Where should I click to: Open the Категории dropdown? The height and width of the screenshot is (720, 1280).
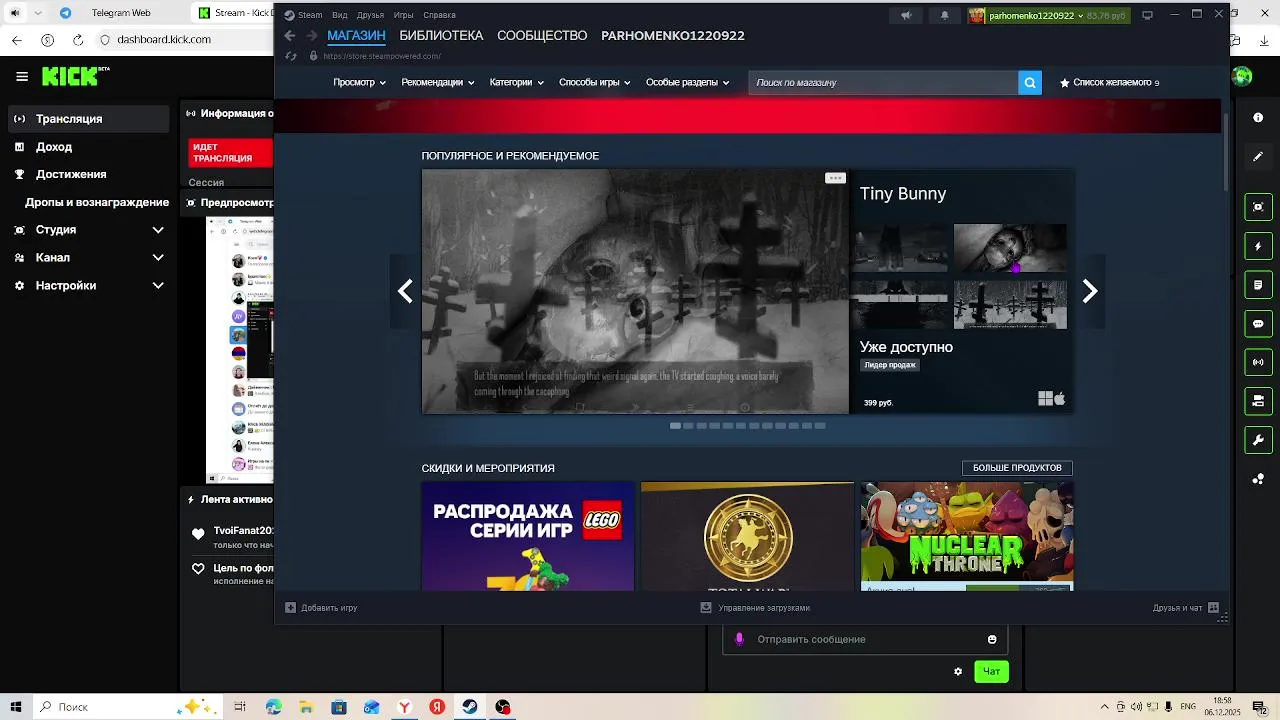[516, 82]
